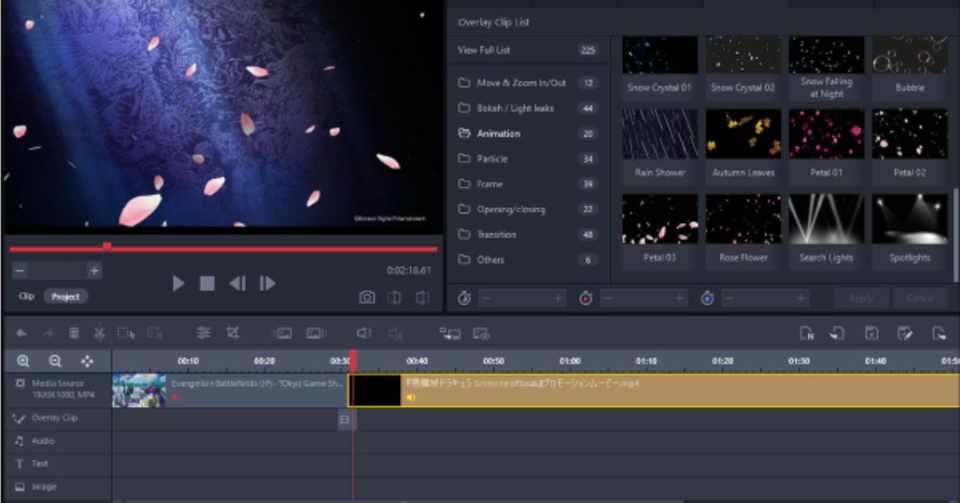Click the red preview seek bar handle
The width and height of the screenshot is (960, 503).
pyautogui.click(x=107, y=246)
